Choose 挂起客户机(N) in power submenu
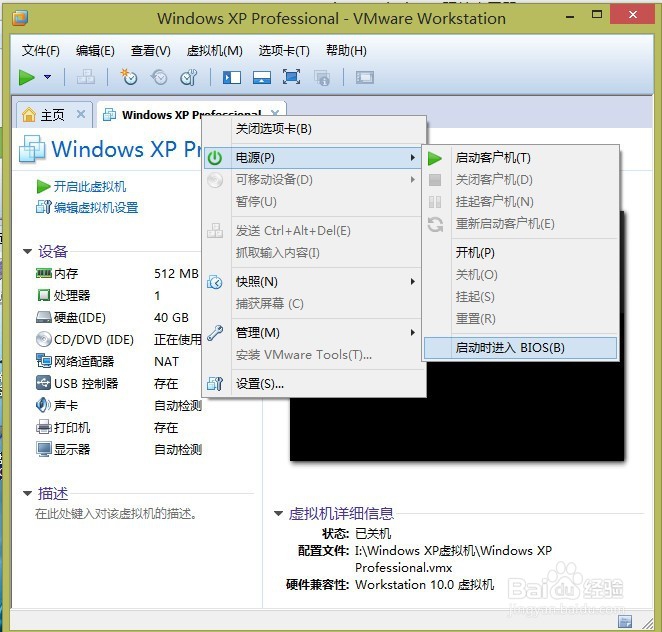The width and height of the screenshot is (662, 632). tap(521, 202)
